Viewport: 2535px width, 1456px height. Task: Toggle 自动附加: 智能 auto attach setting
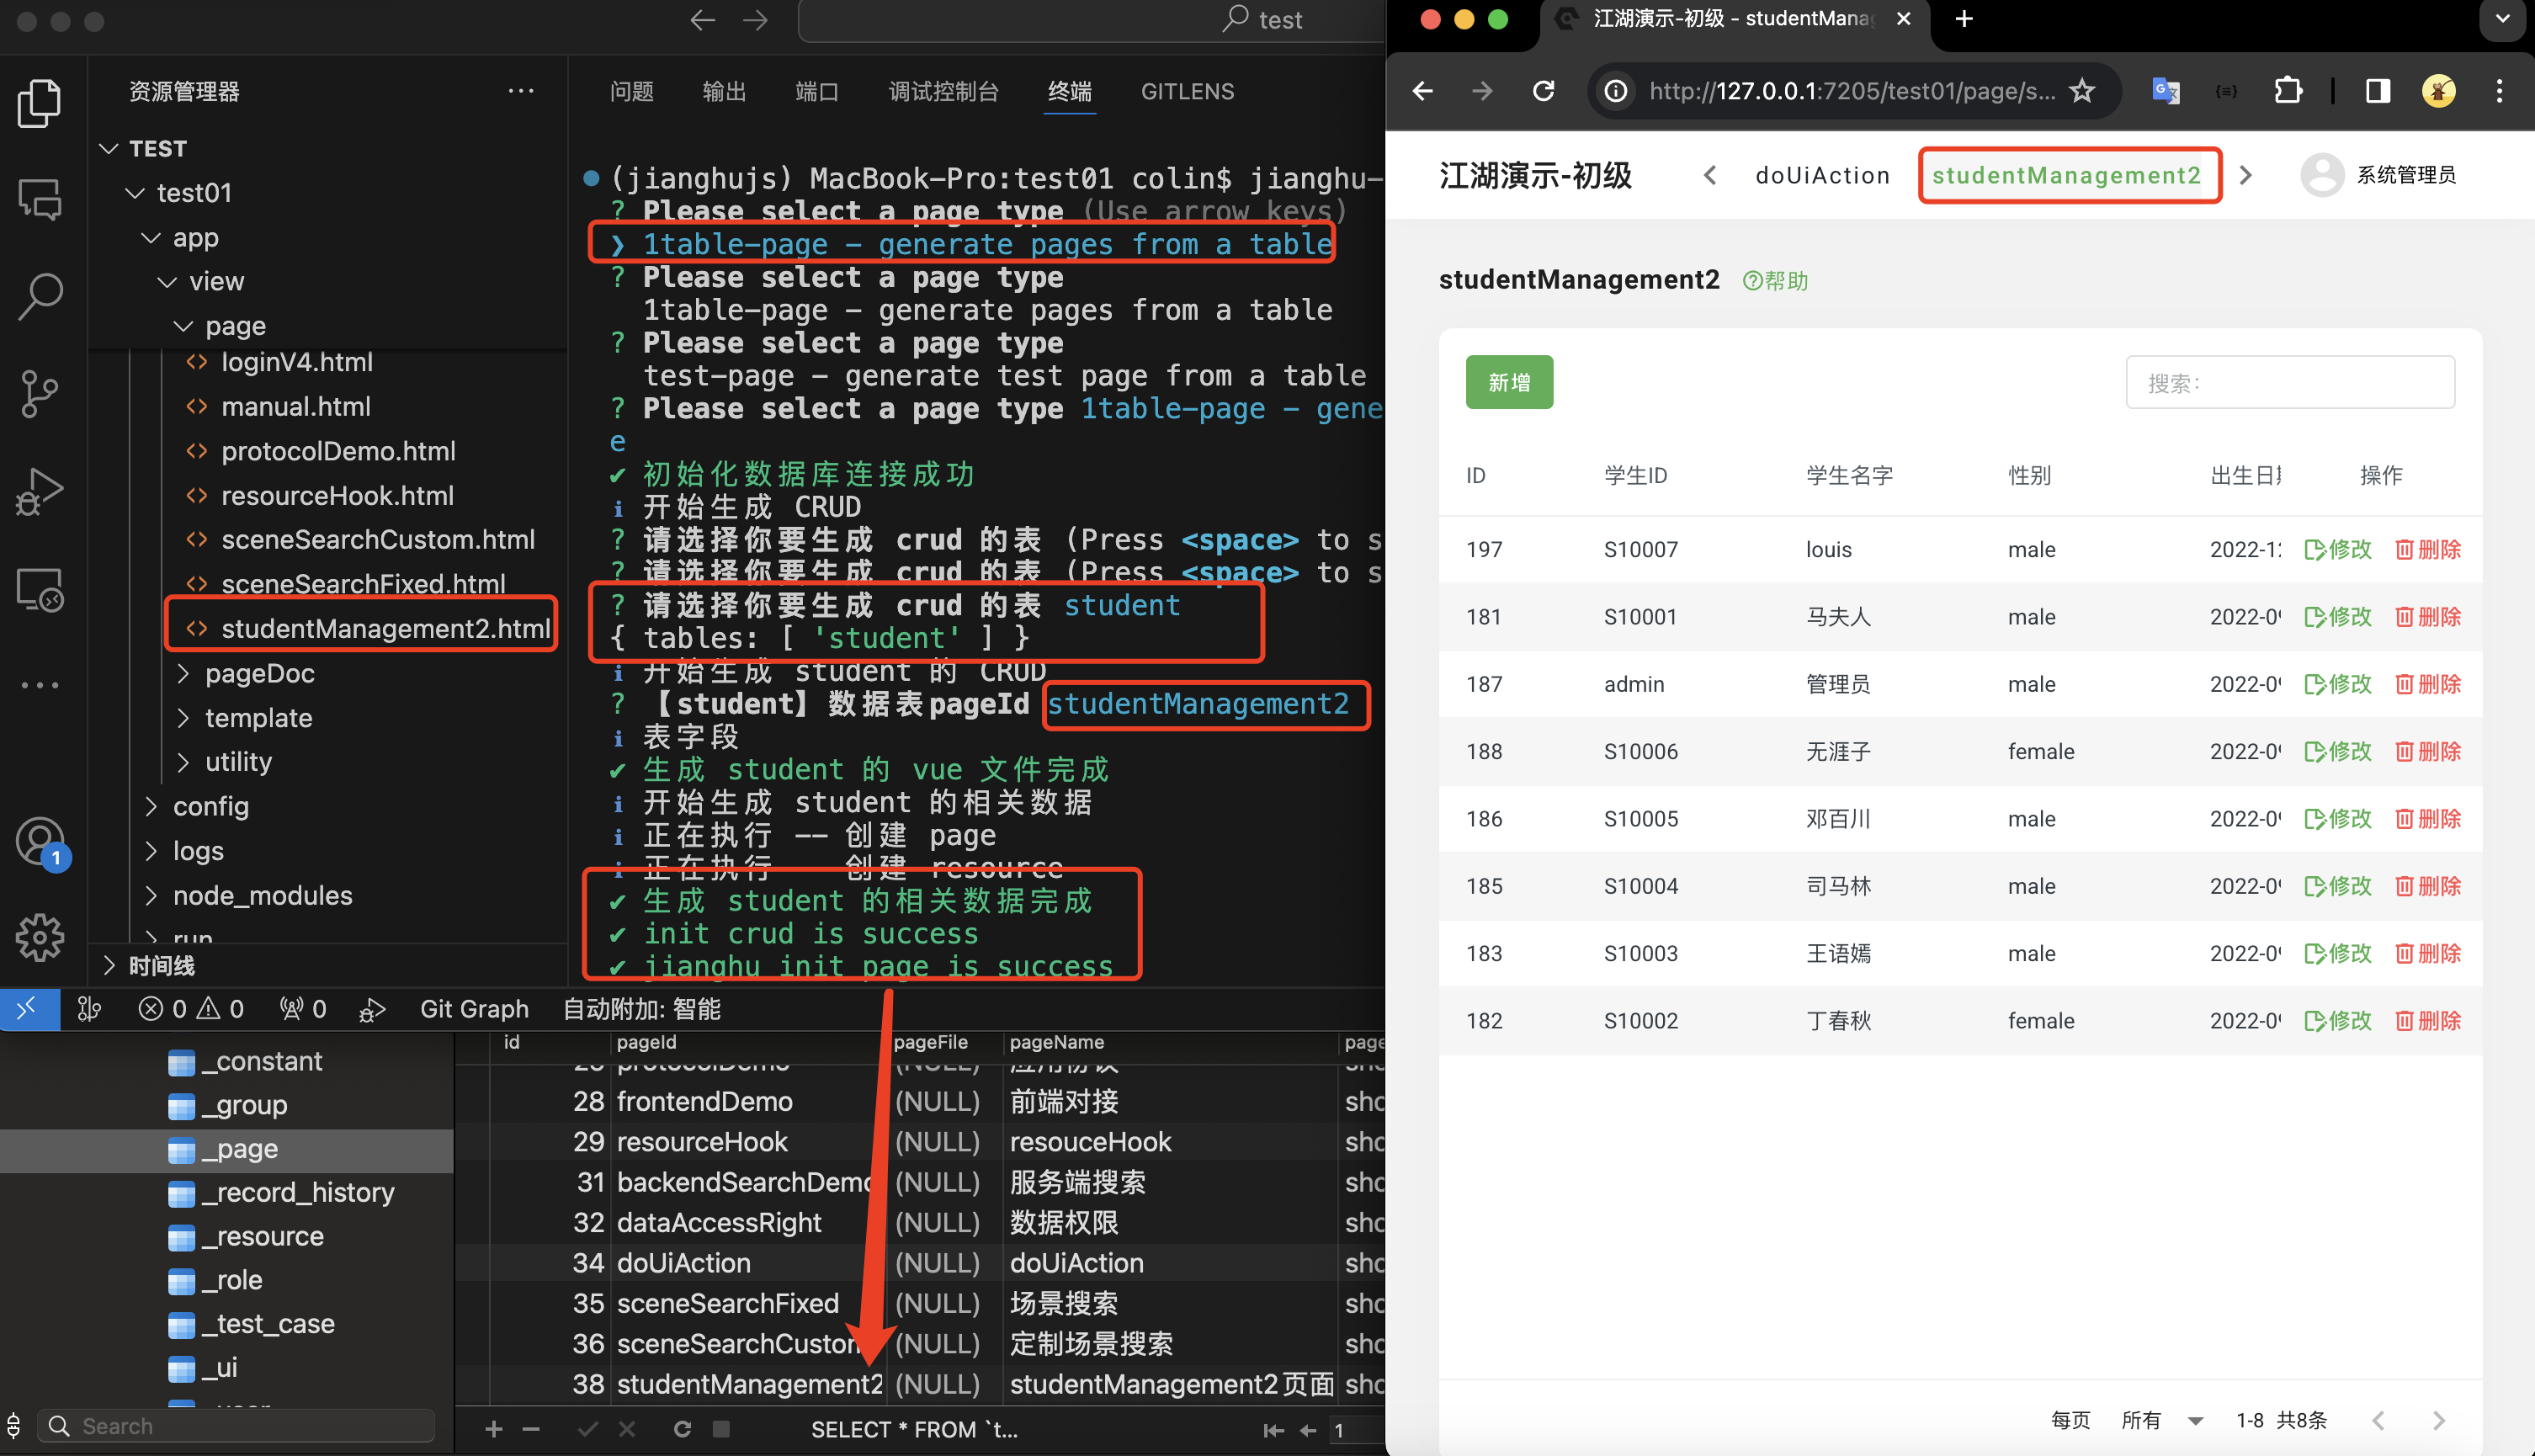(640, 1008)
